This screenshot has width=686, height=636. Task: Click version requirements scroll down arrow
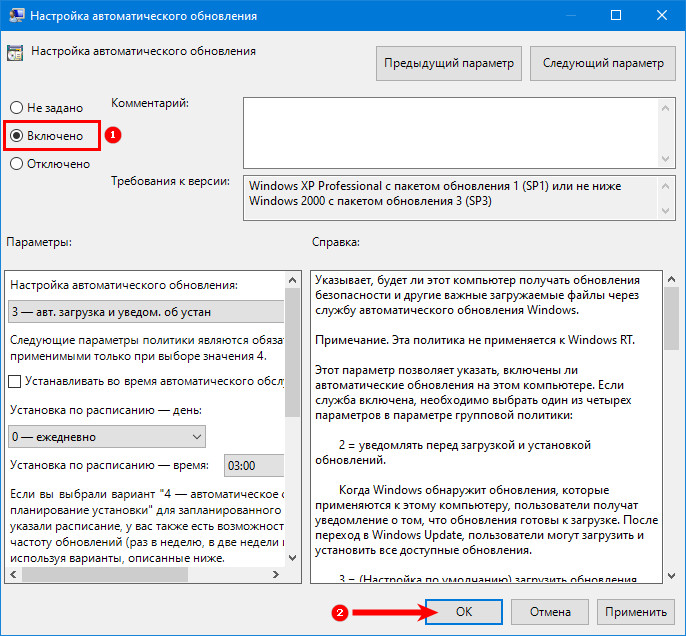(x=665, y=211)
